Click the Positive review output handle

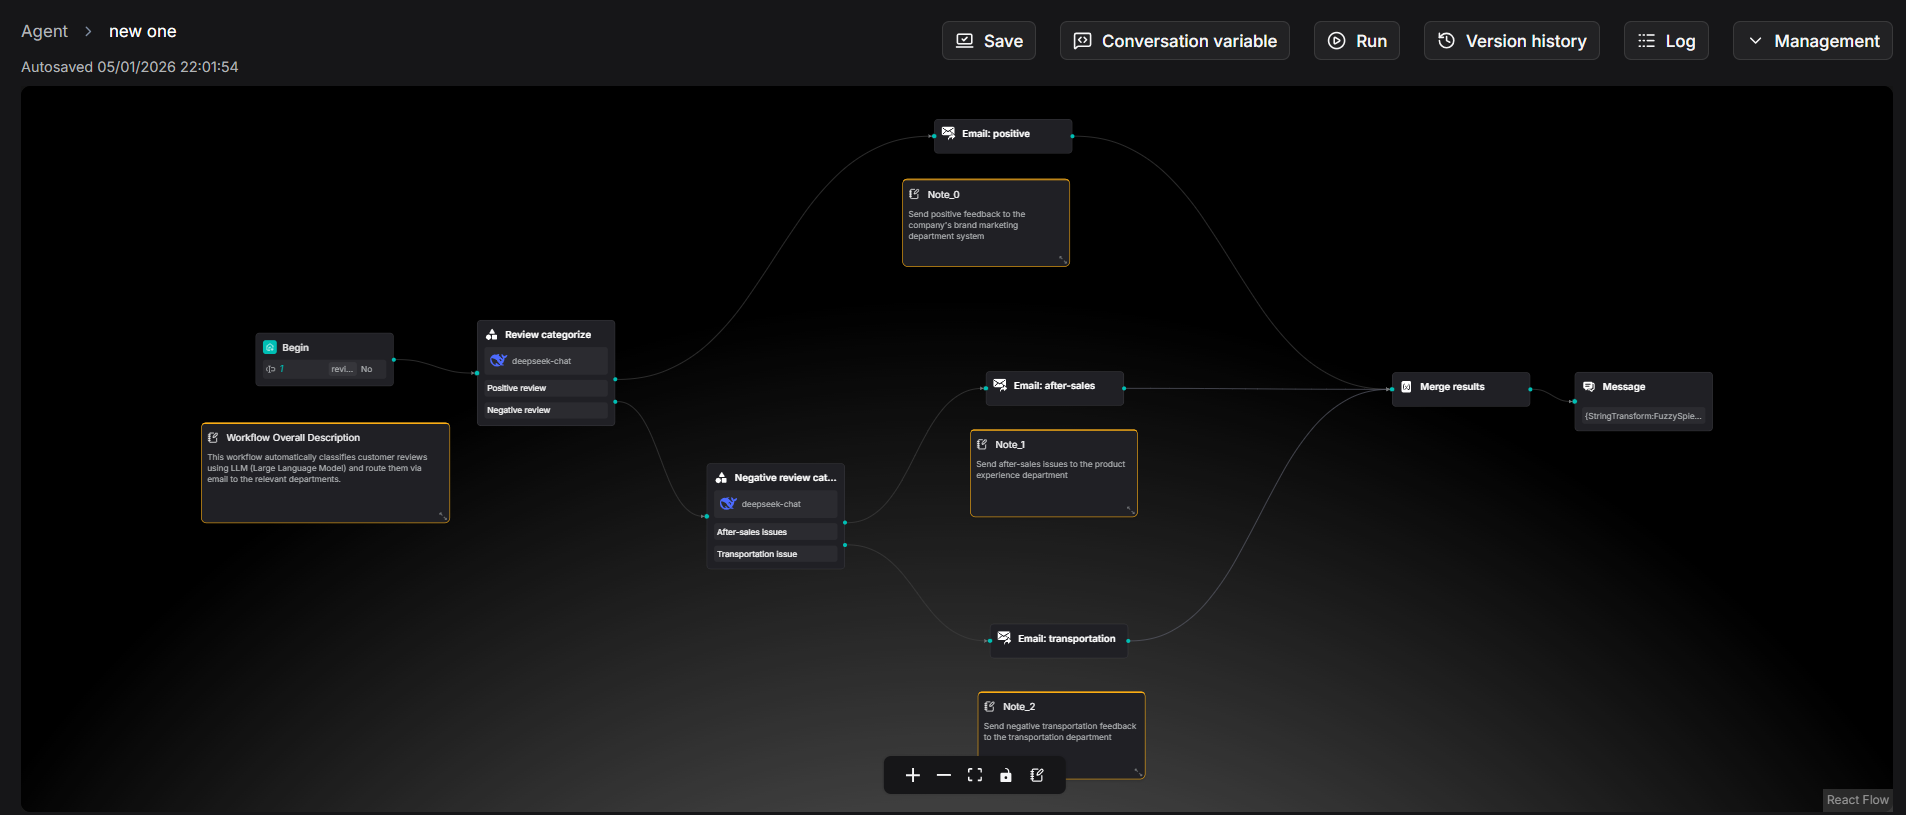pyautogui.click(x=615, y=379)
